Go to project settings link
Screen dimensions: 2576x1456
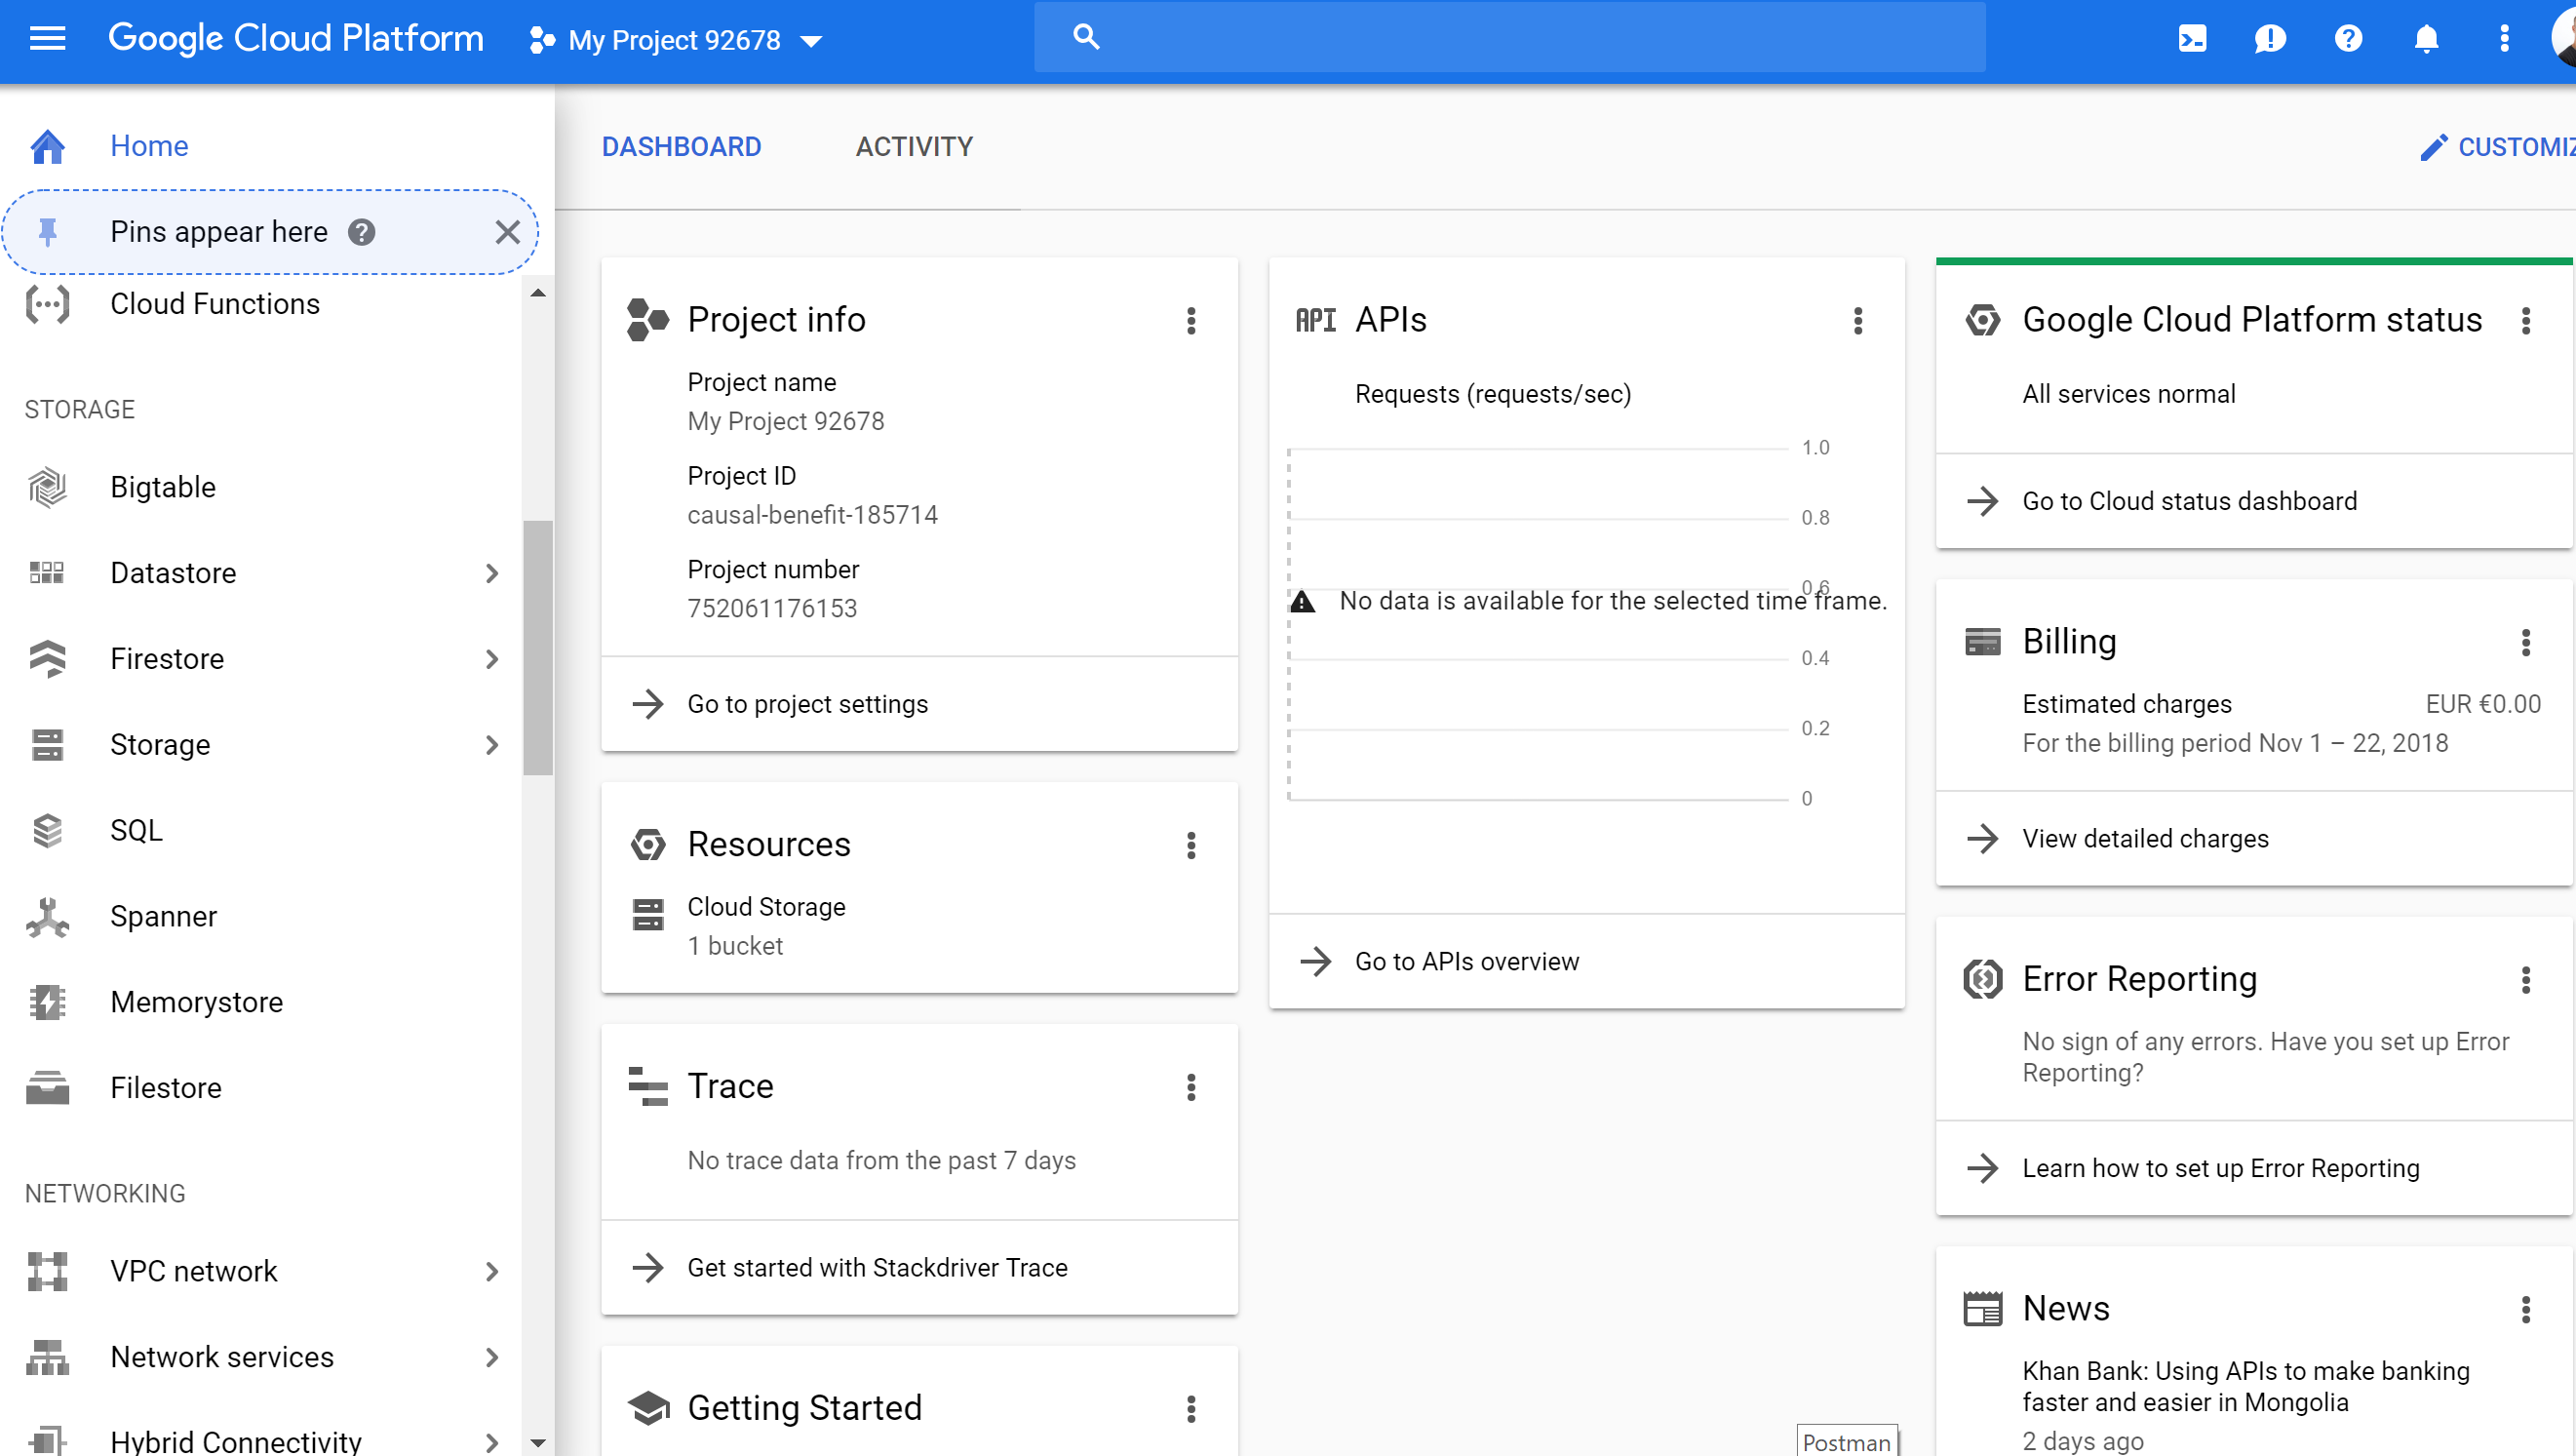[807, 704]
